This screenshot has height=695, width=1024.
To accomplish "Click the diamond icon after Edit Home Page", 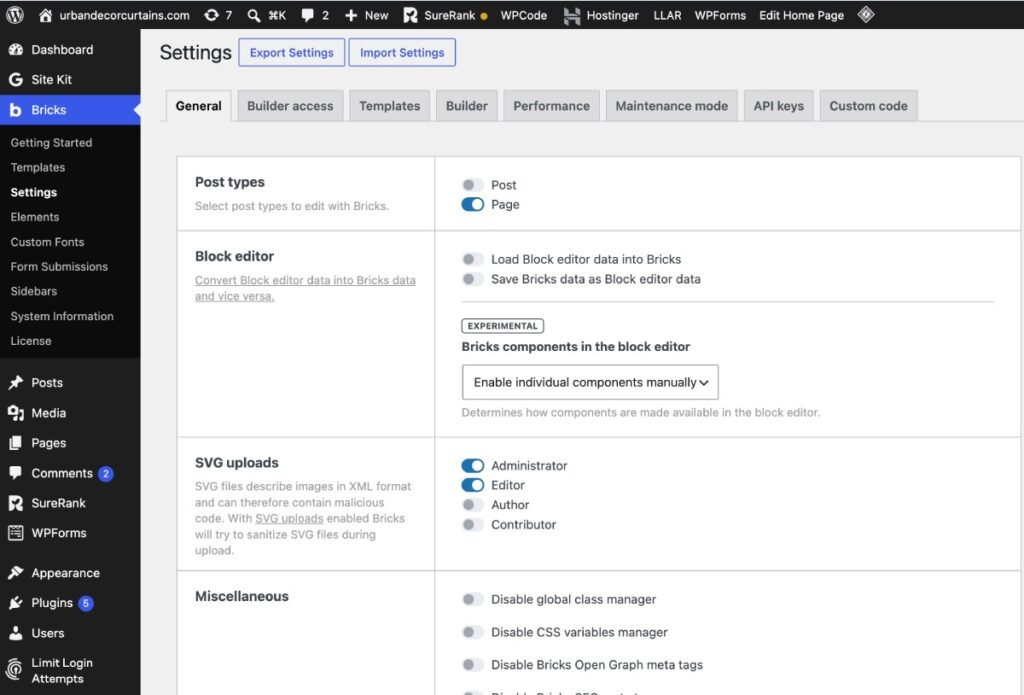I will pyautogui.click(x=866, y=14).
